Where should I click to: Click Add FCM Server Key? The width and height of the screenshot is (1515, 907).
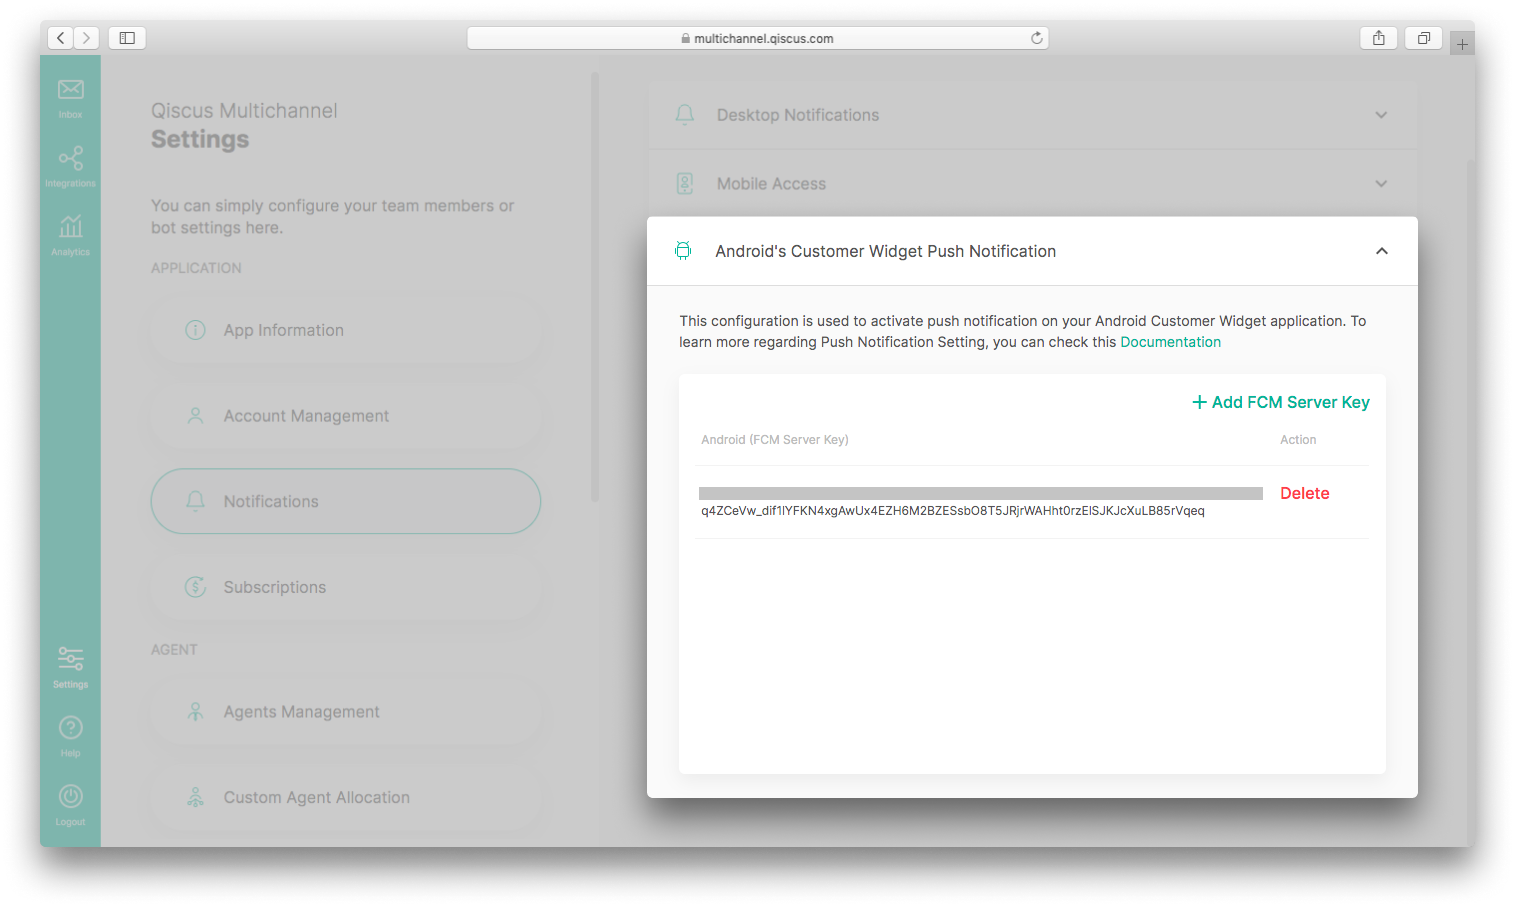[1280, 402]
